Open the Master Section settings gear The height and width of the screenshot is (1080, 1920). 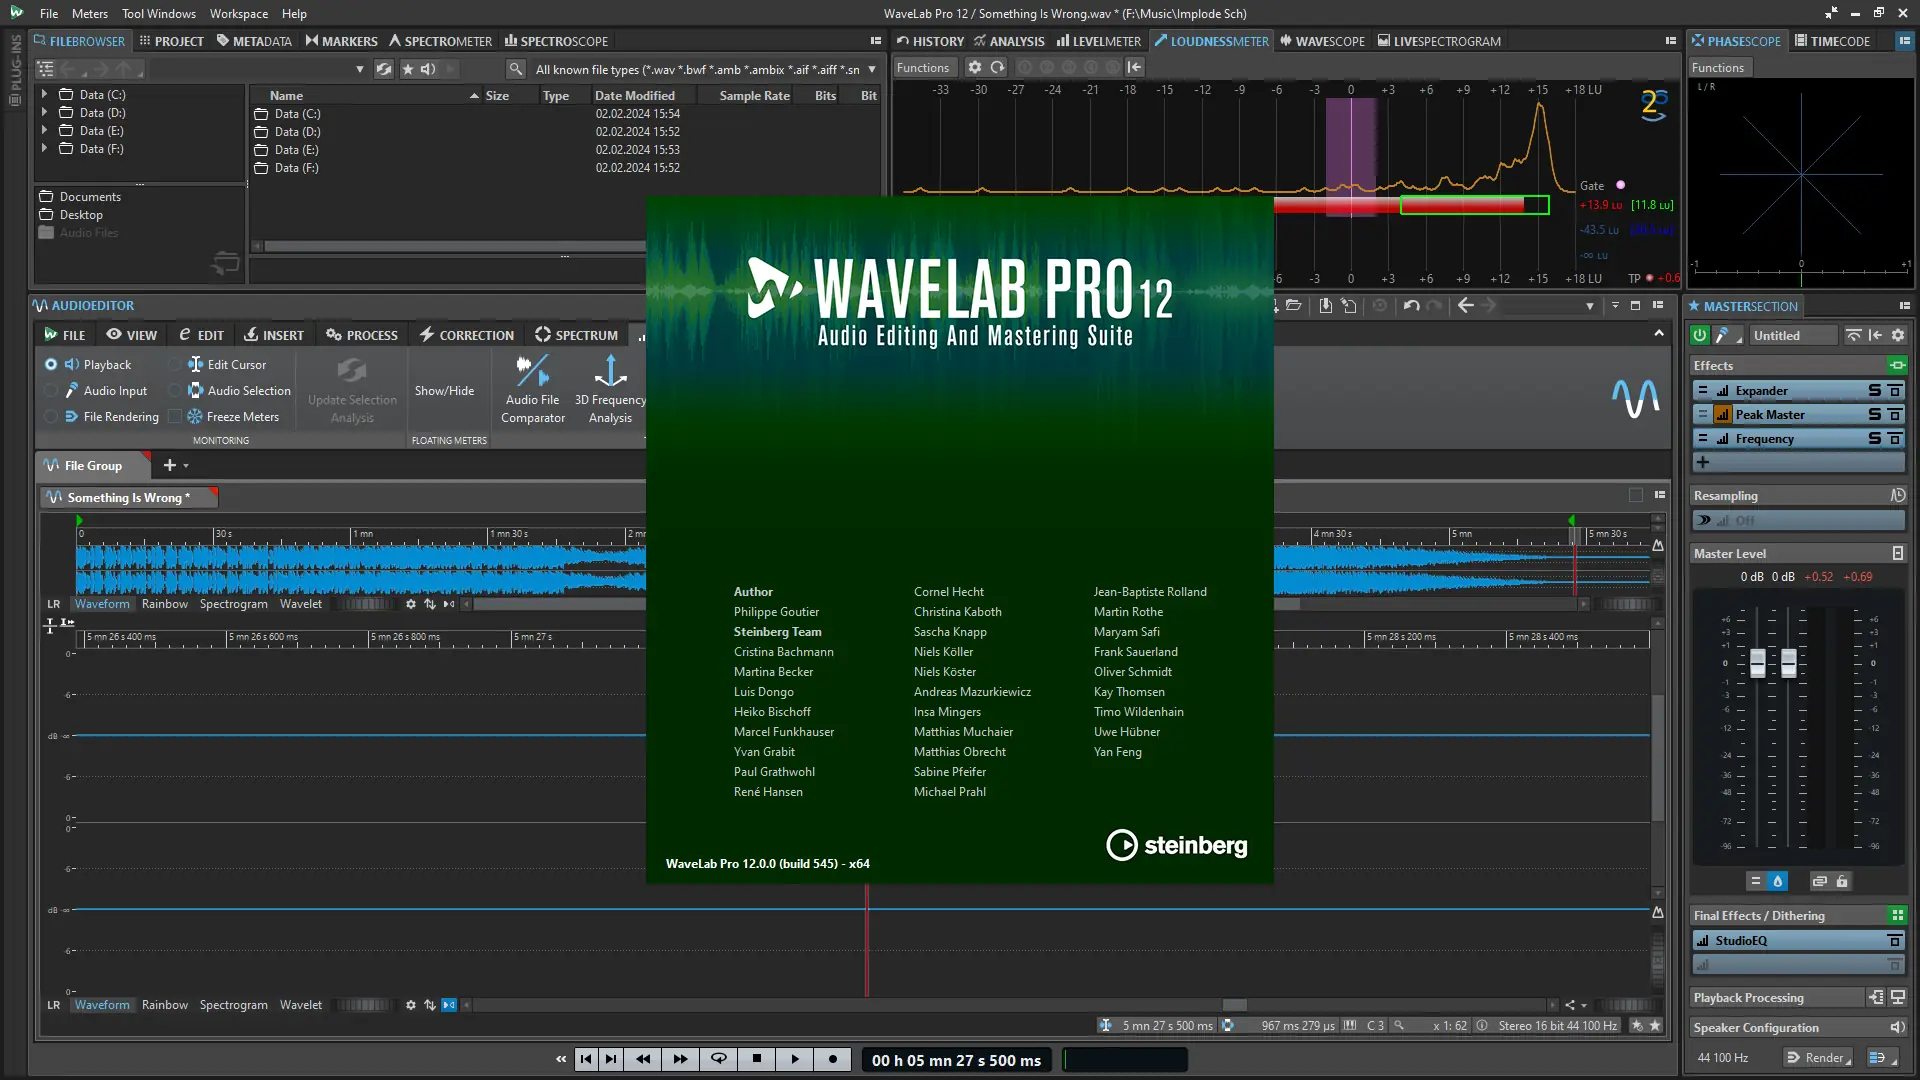pyautogui.click(x=1898, y=335)
